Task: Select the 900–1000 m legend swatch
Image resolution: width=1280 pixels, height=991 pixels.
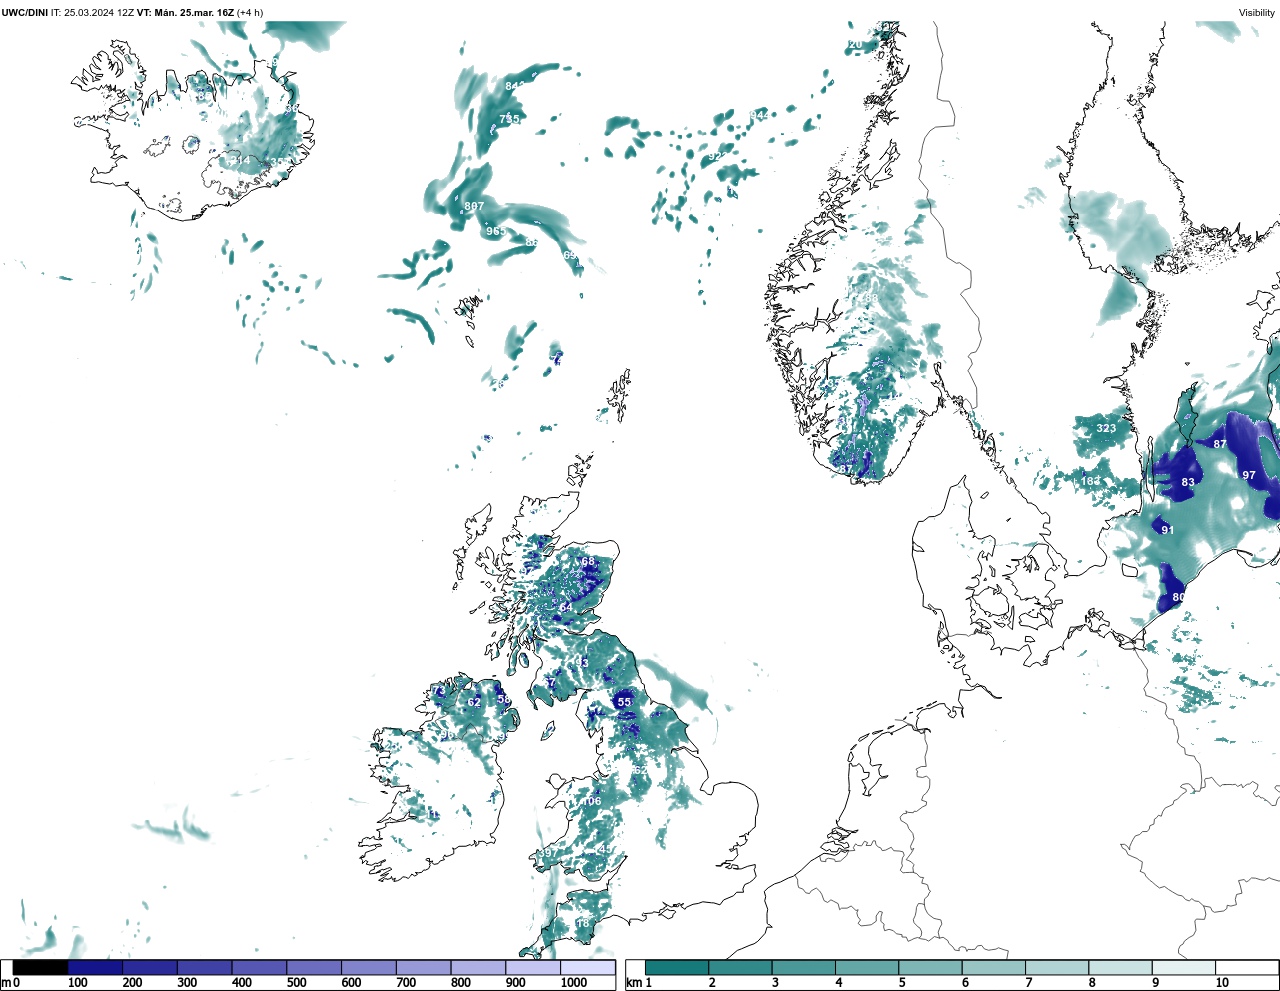Action: [x=533, y=967]
